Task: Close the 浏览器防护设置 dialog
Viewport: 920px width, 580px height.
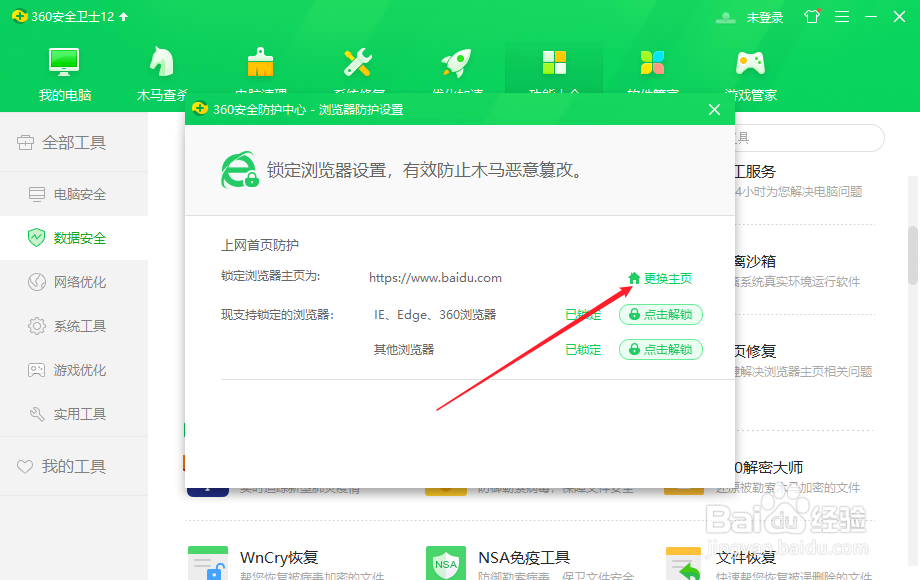Action: click(714, 110)
